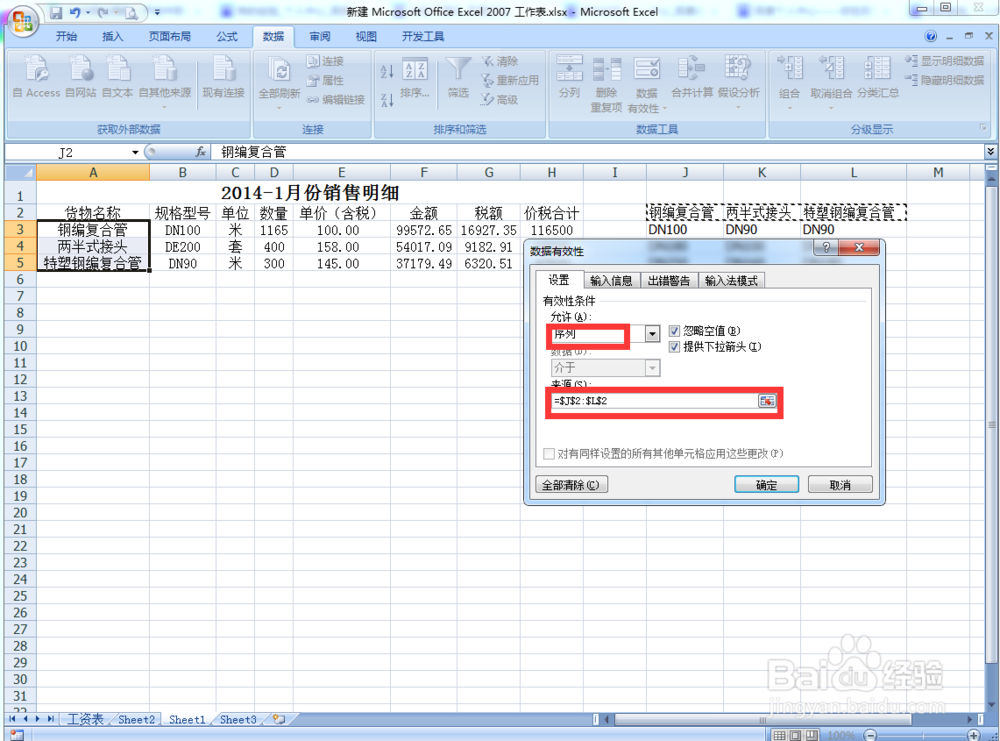
Task: Click the print preview quick access icon
Action: coord(131,12)
